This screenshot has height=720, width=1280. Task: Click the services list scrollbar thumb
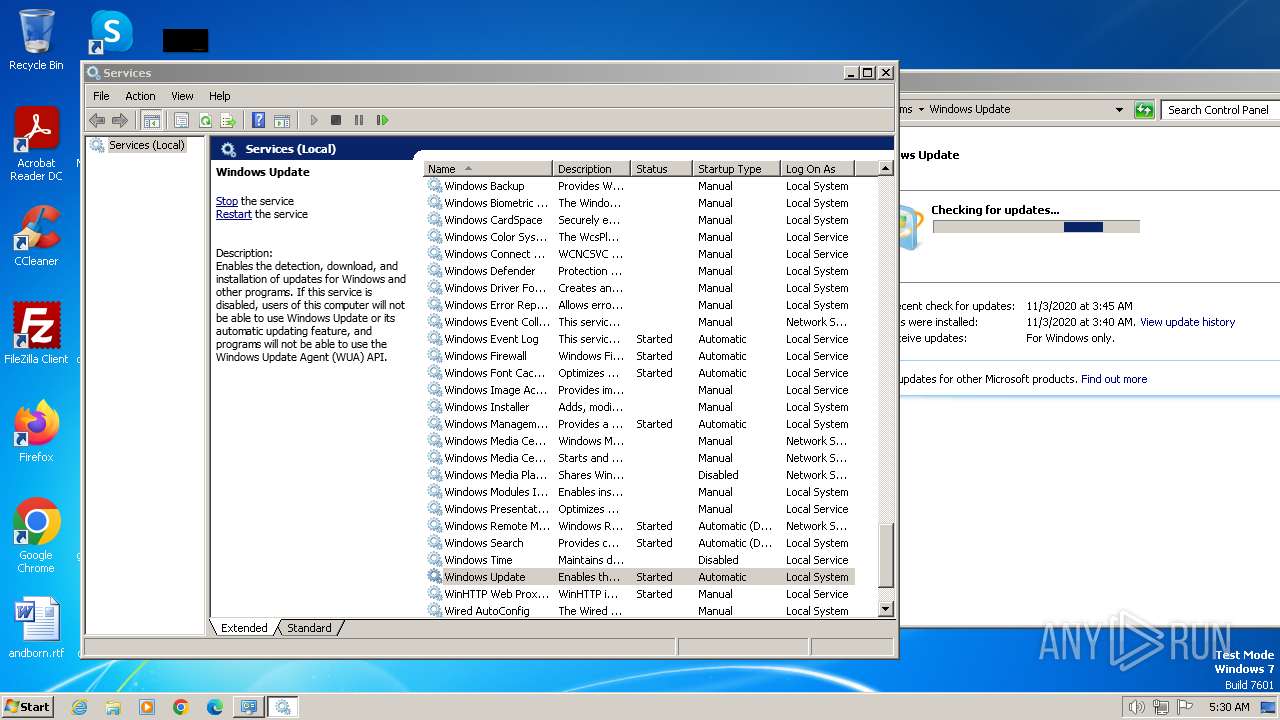[x=885, y=555]
